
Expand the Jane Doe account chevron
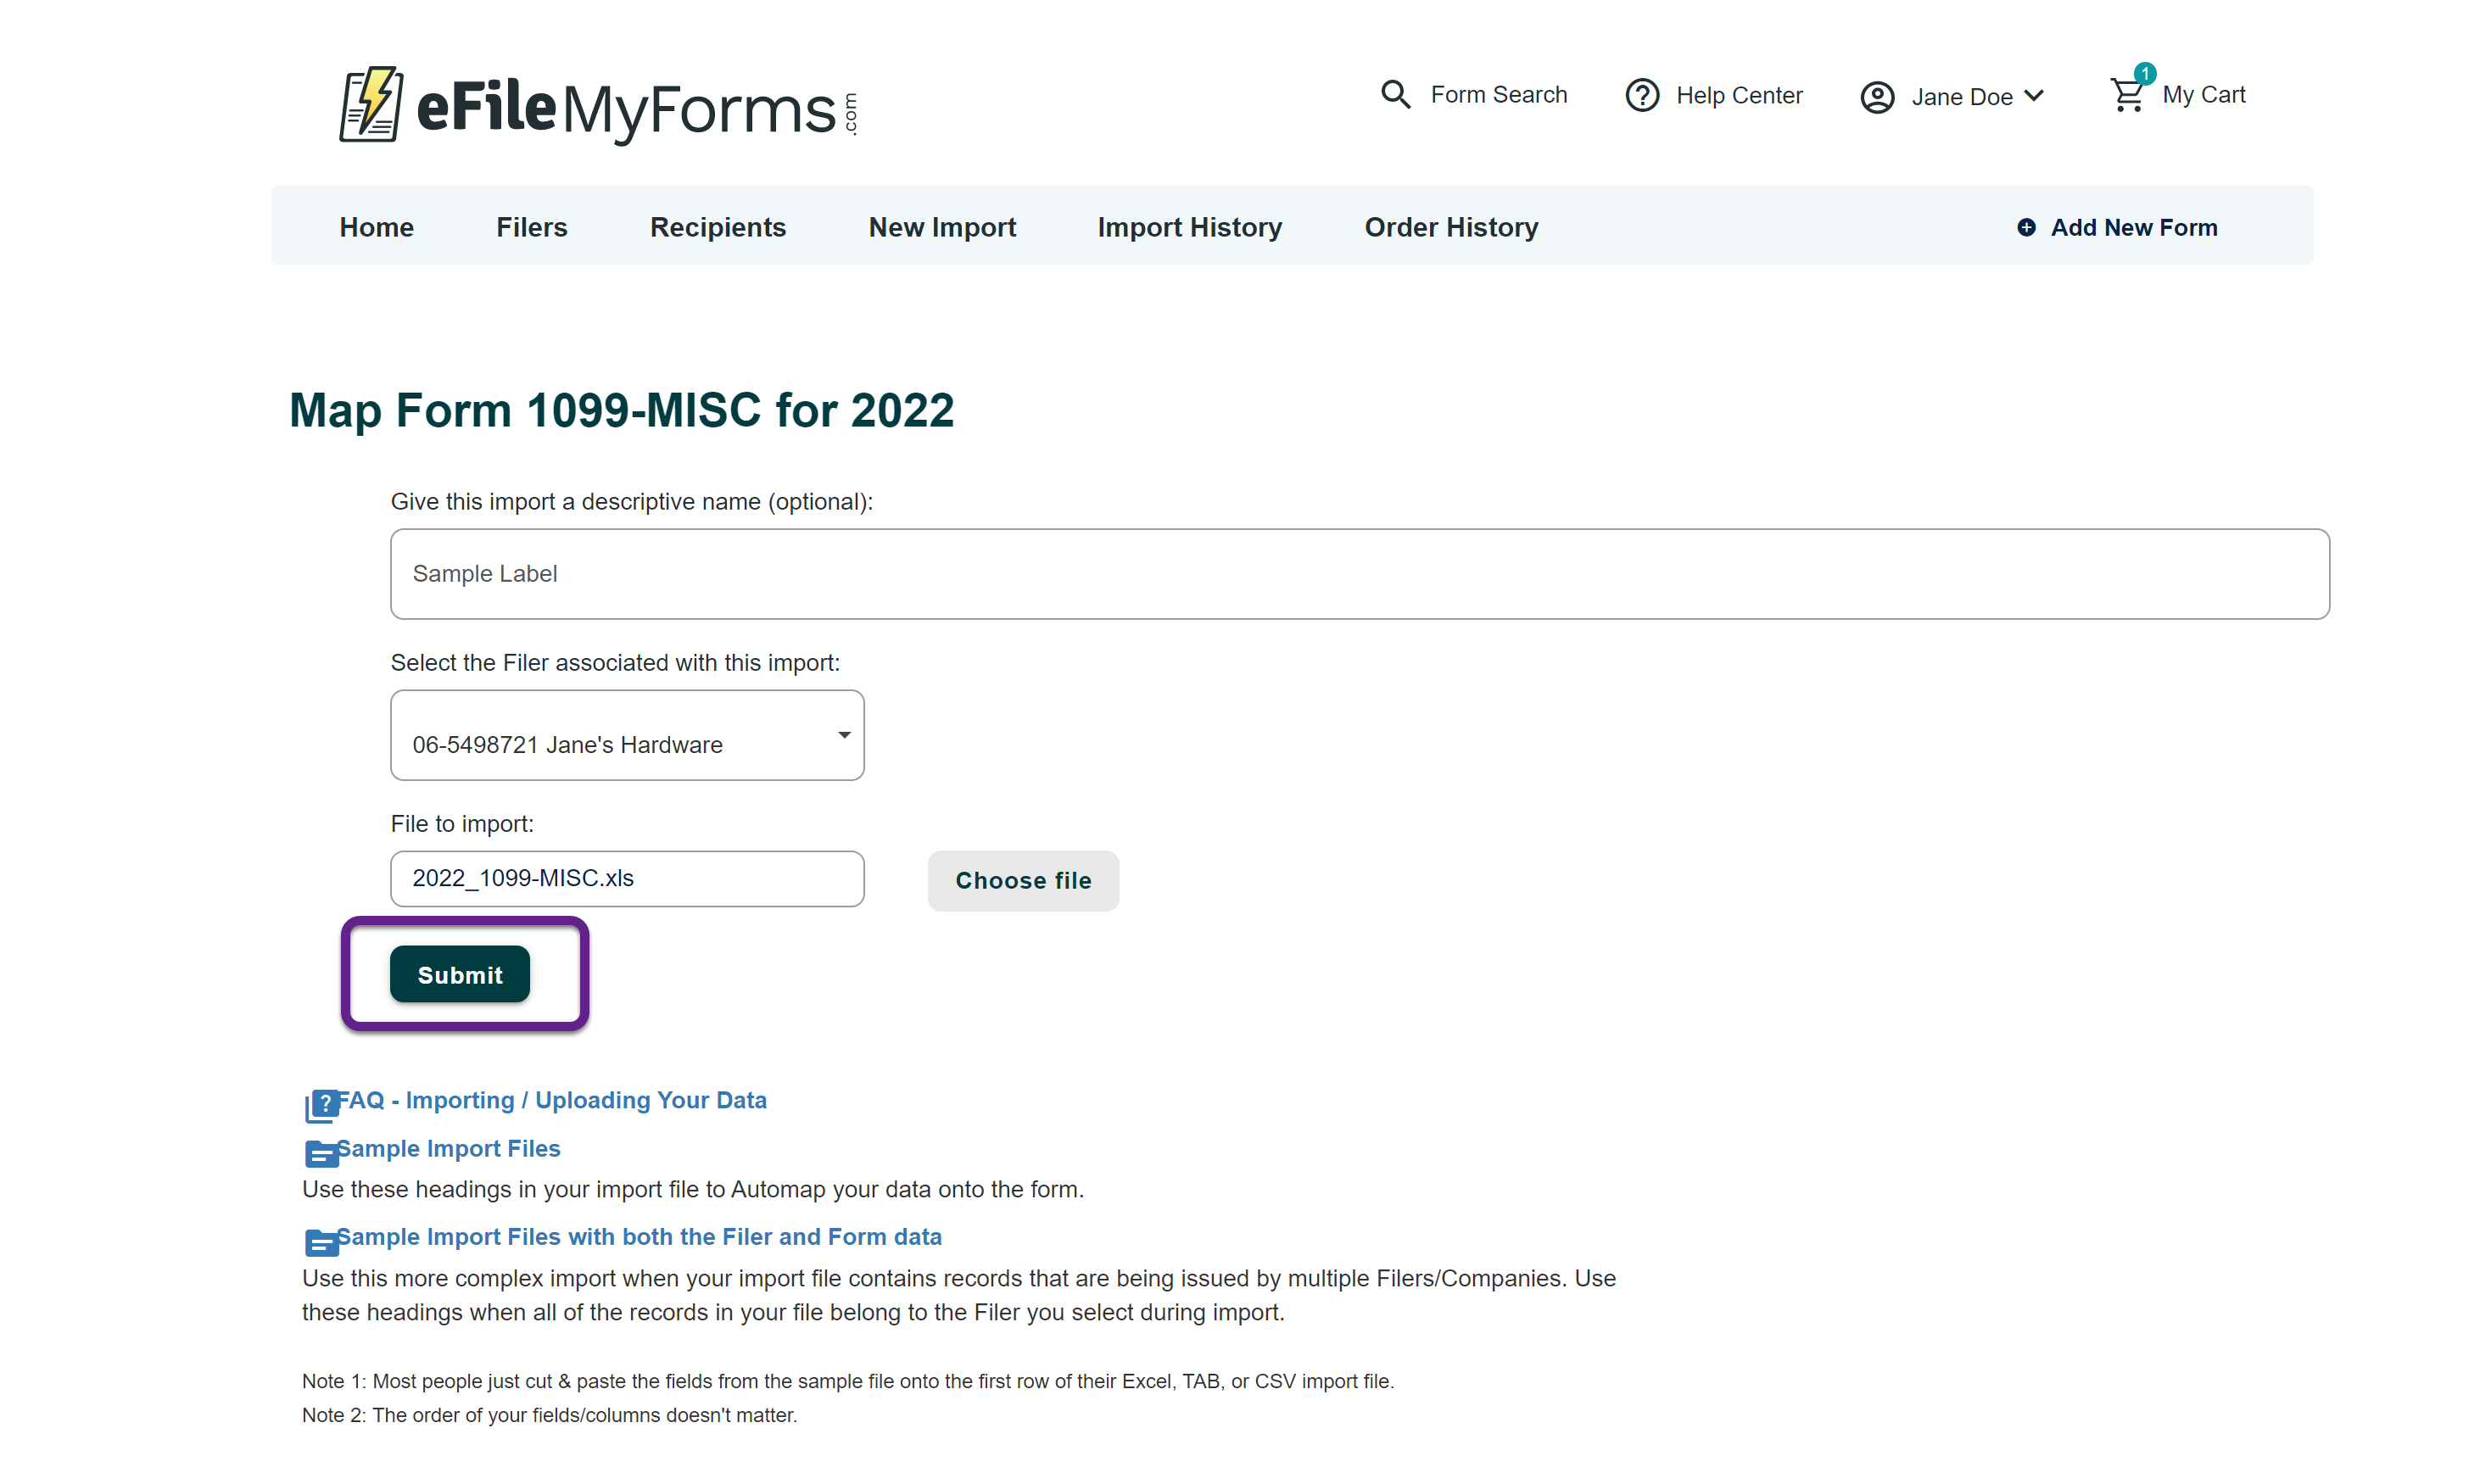2034,96
